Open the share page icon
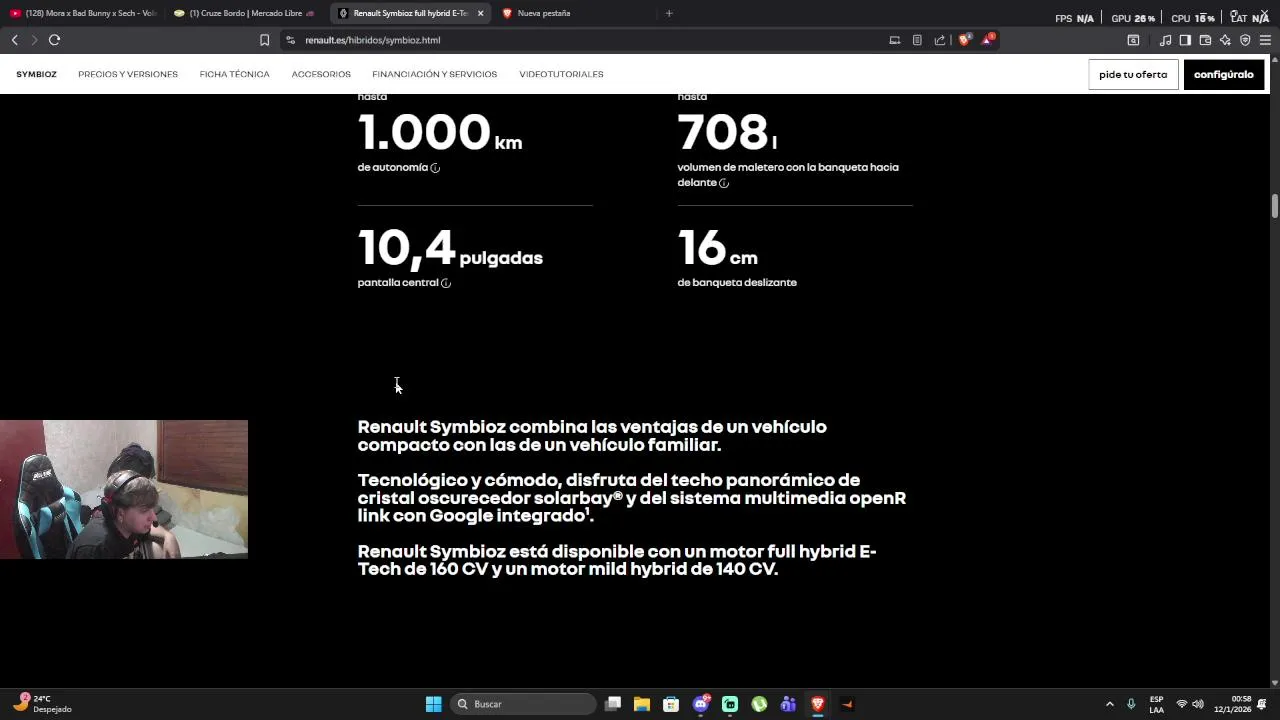Image resolution: width=1280 pixels, height=720 pixels. click(940, 40)
